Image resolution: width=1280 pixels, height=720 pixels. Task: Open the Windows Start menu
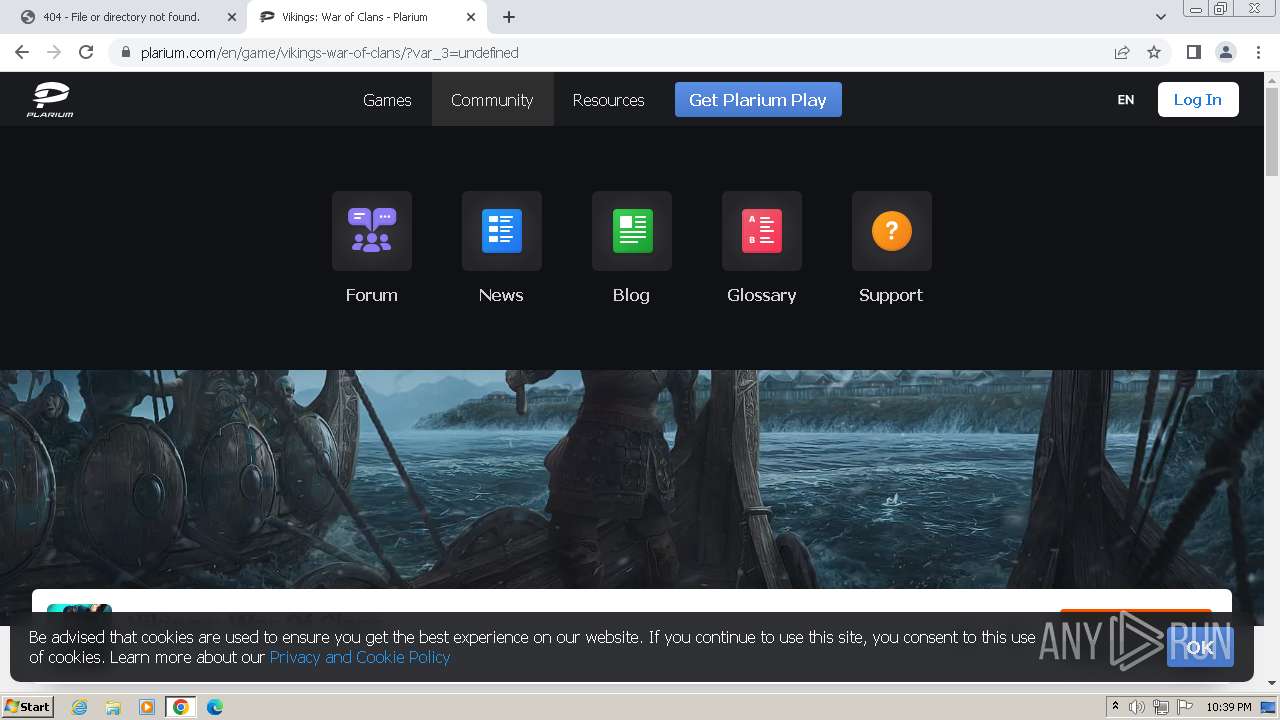coord(27,707)
